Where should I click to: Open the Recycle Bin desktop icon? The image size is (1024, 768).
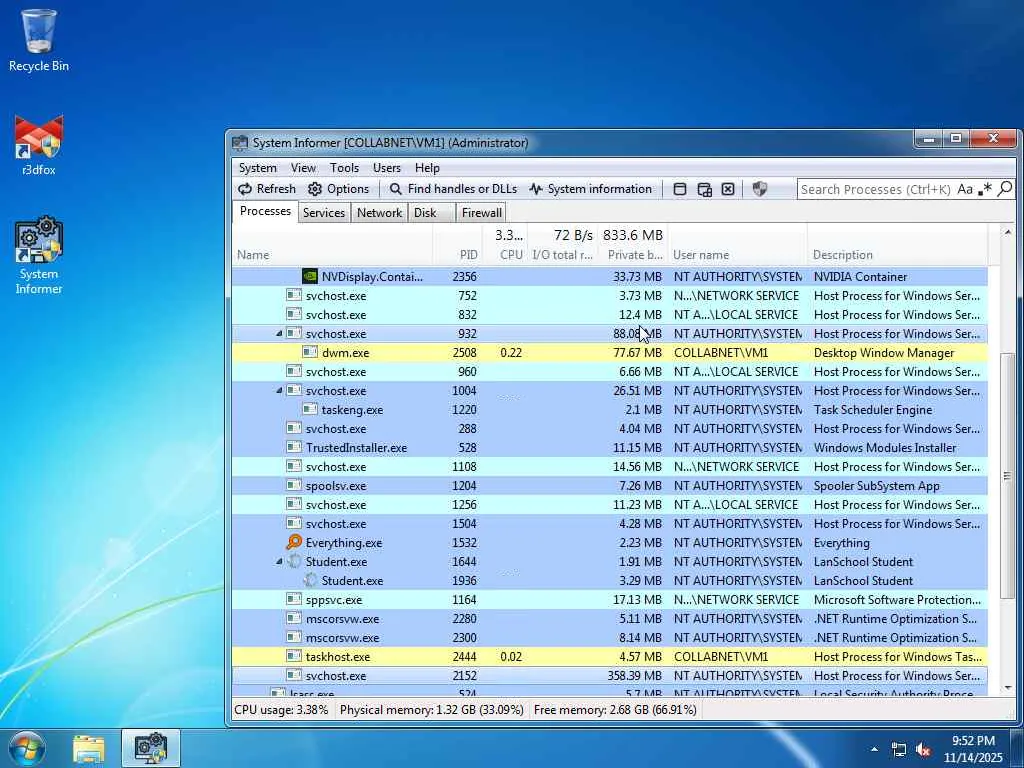39,40
